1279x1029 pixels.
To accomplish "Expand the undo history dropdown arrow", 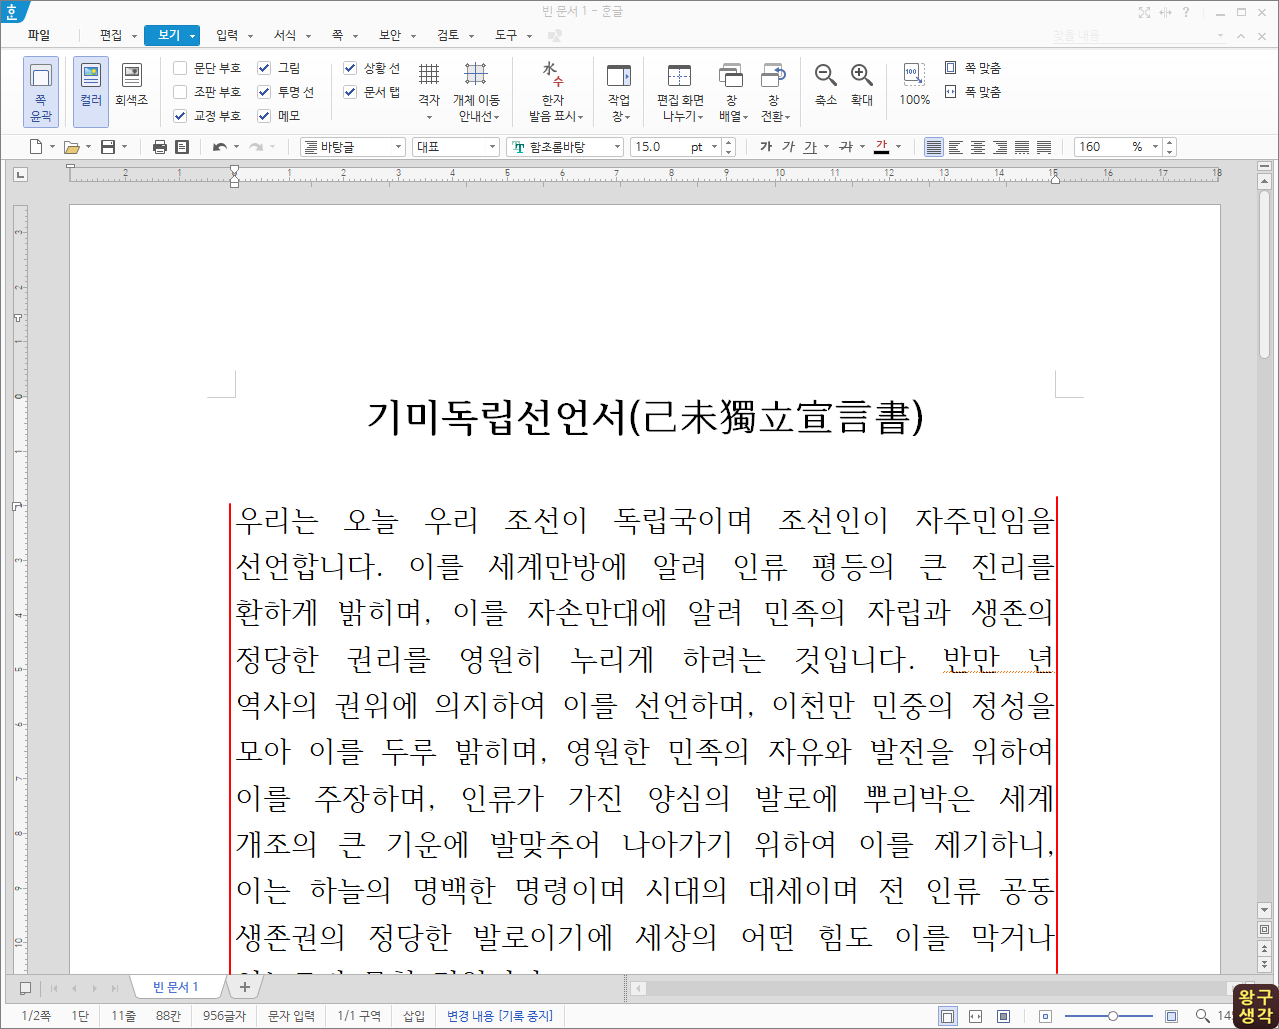I will tap(236, 147).
